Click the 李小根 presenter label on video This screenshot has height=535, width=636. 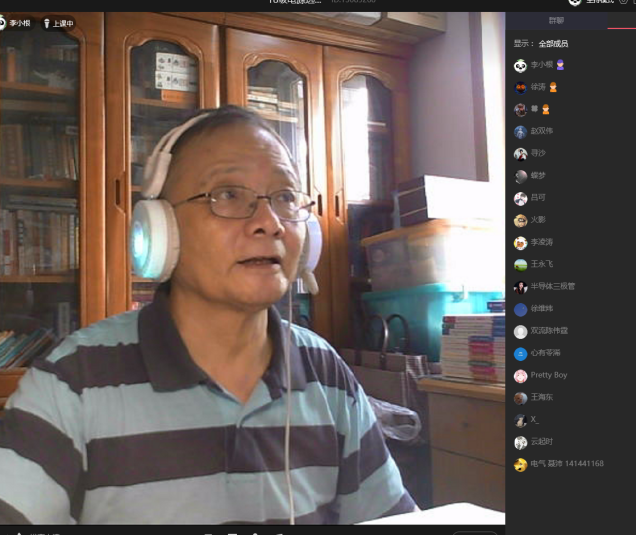[19, 23]
